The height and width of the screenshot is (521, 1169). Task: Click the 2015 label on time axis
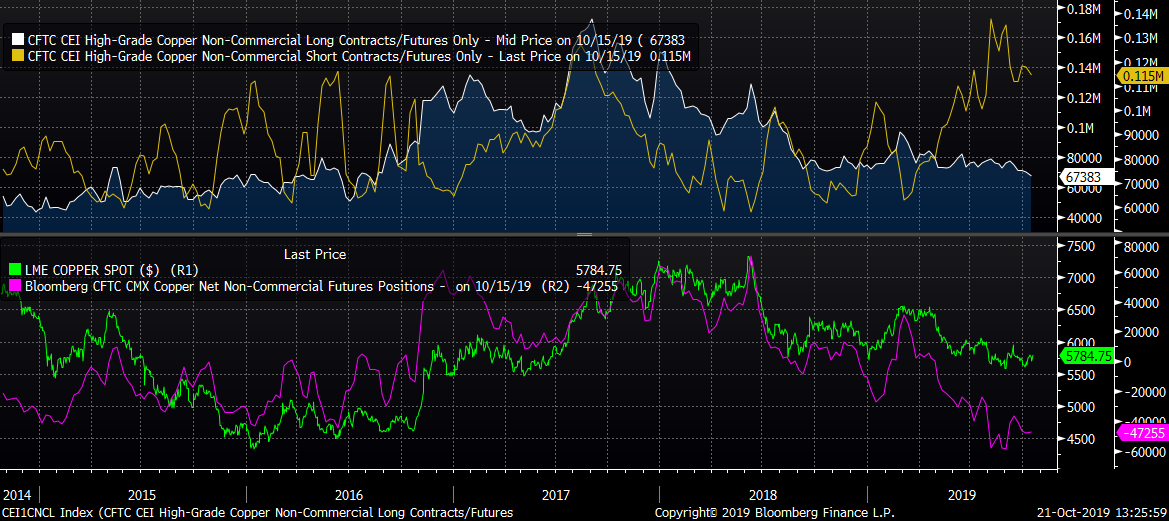point(142,494)
